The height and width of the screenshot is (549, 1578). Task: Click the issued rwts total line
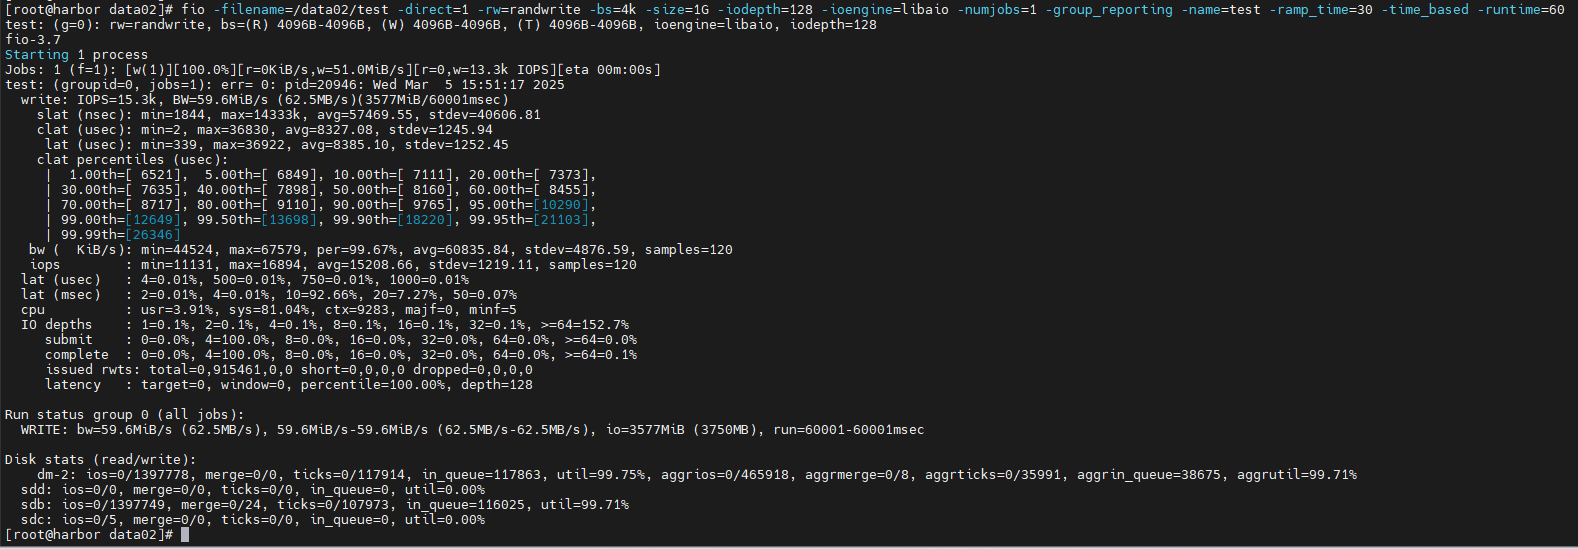pyautogui.click(x=289, y=370)
